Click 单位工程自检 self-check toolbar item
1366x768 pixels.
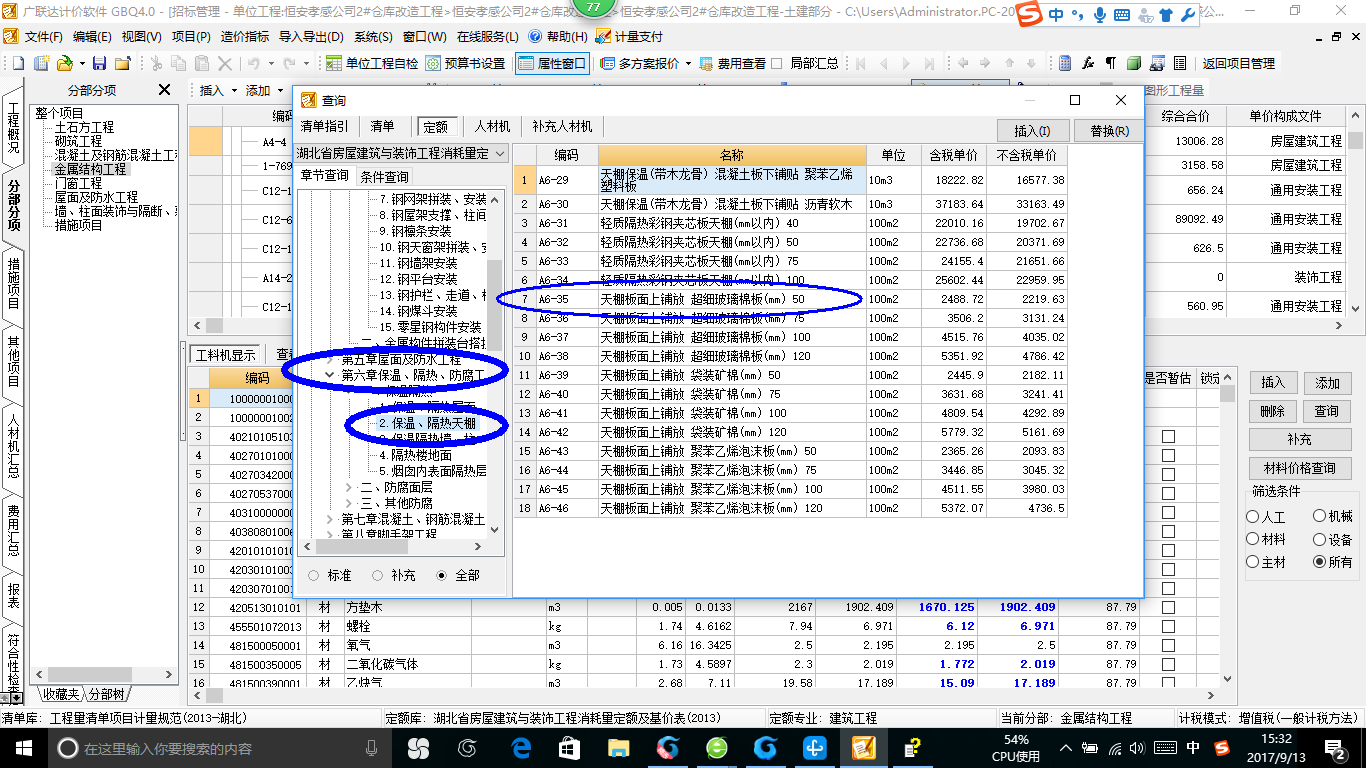click(372, 63)
